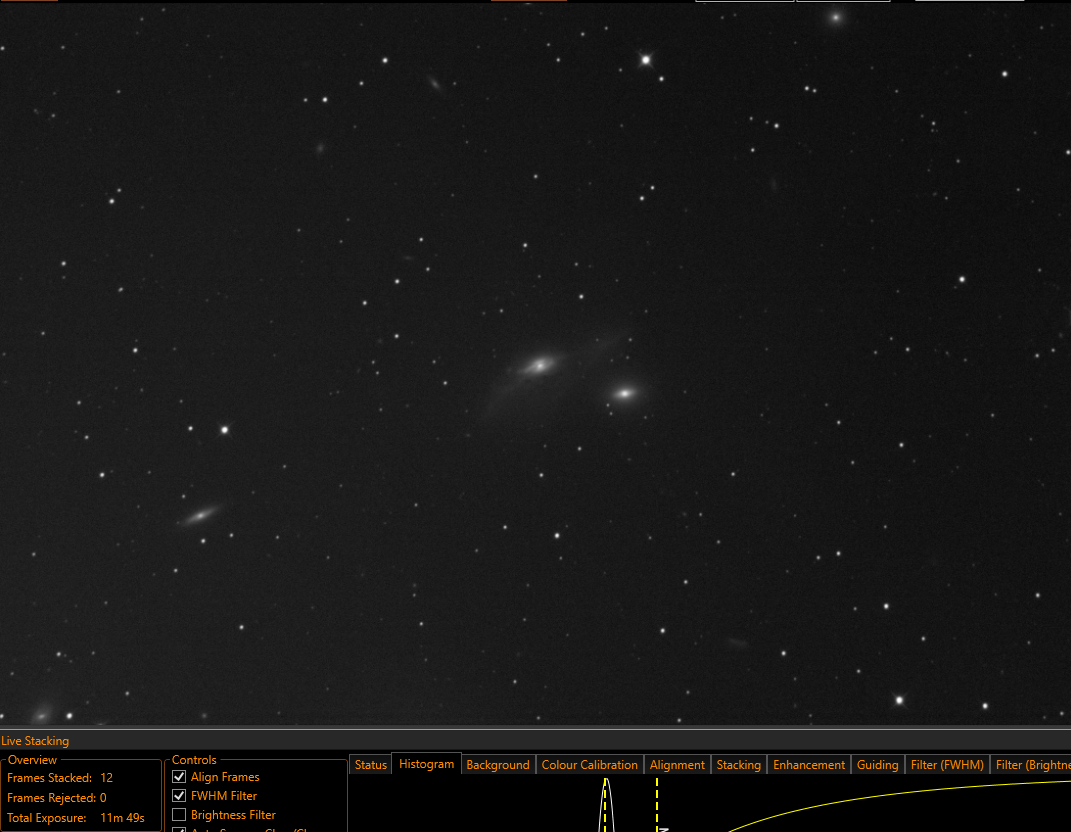The image size is (1071, 832).
Task: Show the Stacking tab
Action: (738, 764)
